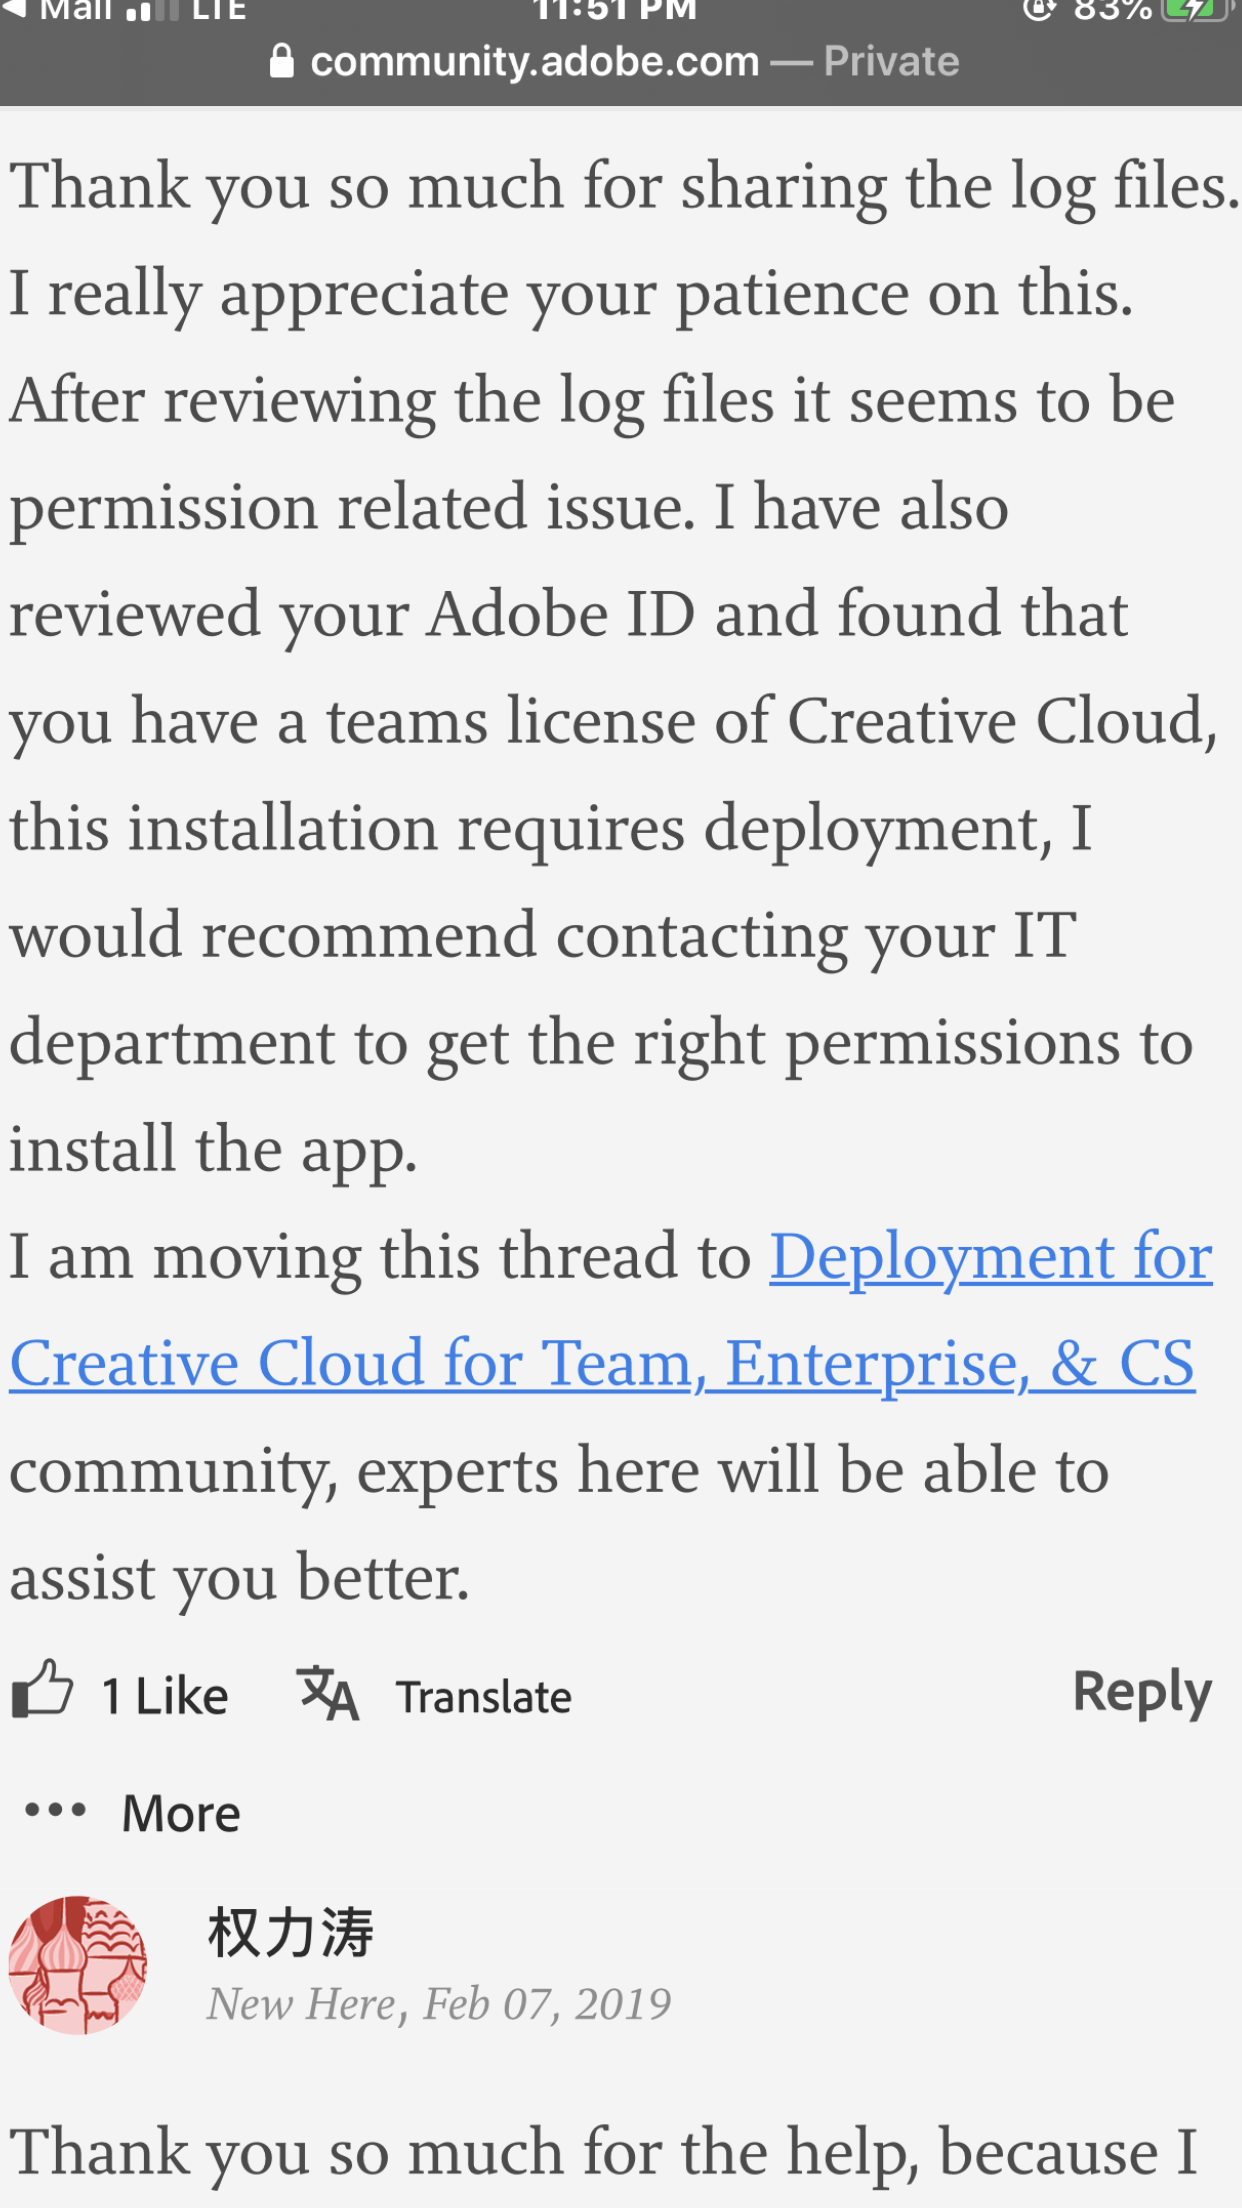Tap the Private browsing label
This screenshot has width=1242, height=2208.
891,62
